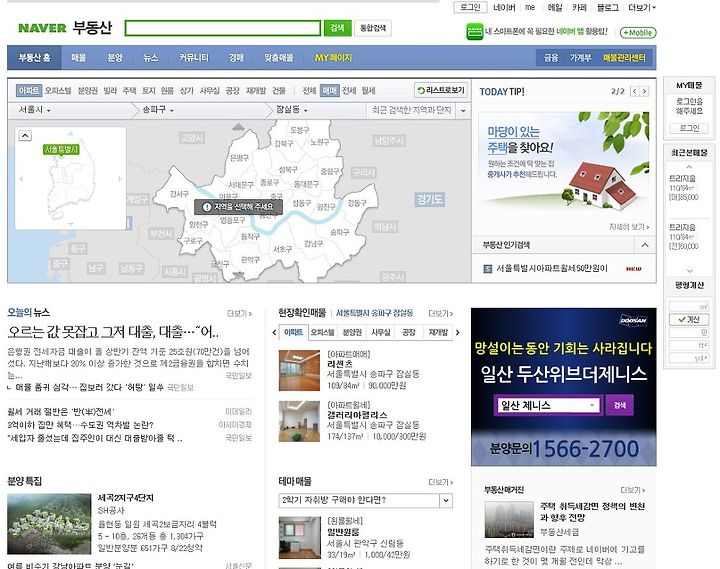Screen dimensions: 720x569
Task: Open the 송파구 district dropdown
Action: pyautogui.click(x=158, y=110)
